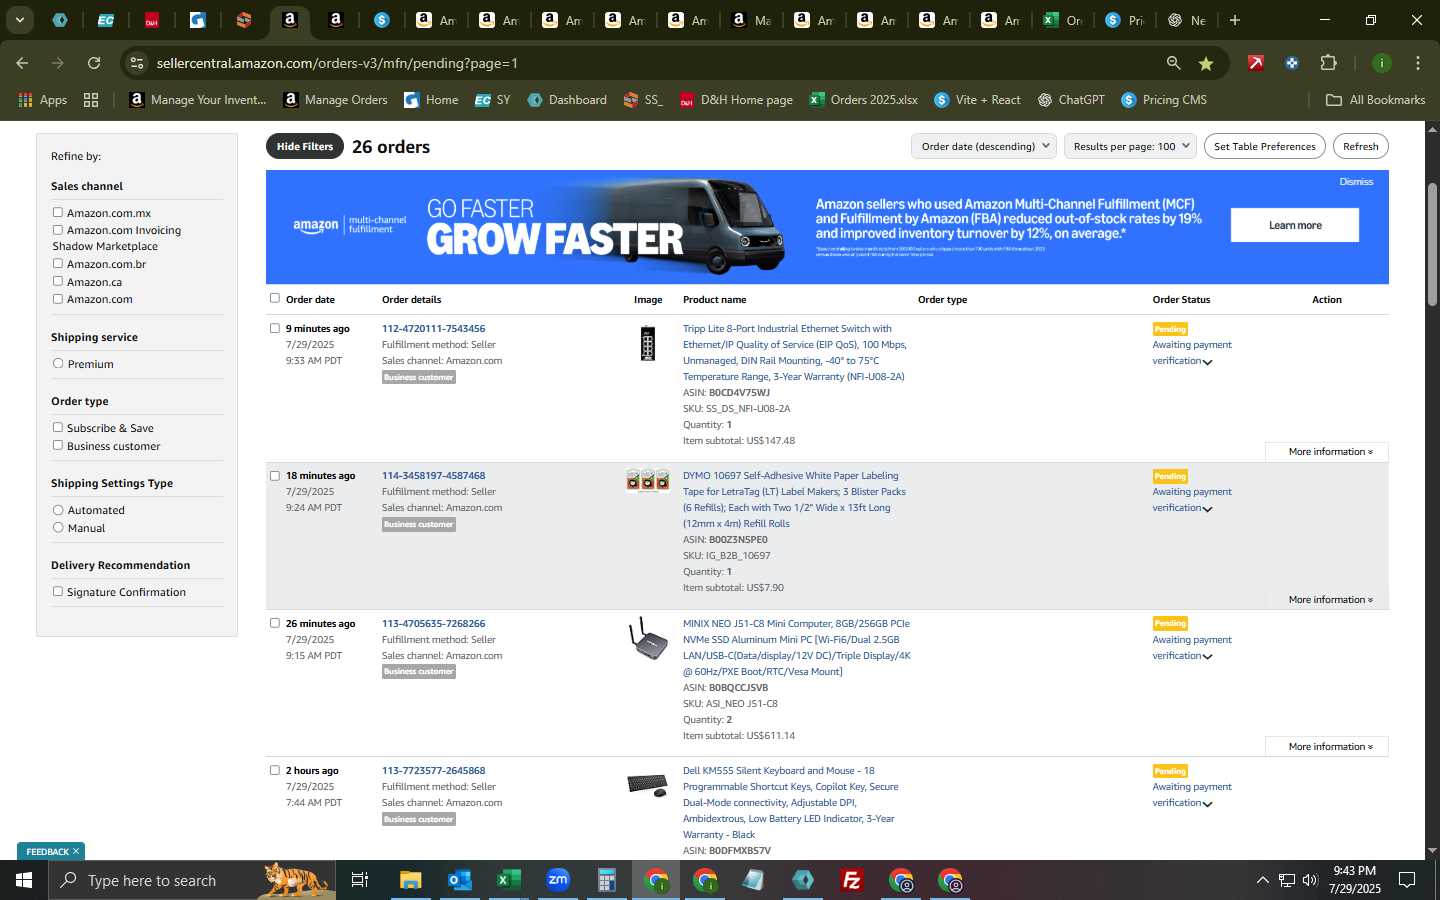Viewport: 1440px width, 900px height.
Task: Show hidden system tray icons
Action: point(1262,880)
